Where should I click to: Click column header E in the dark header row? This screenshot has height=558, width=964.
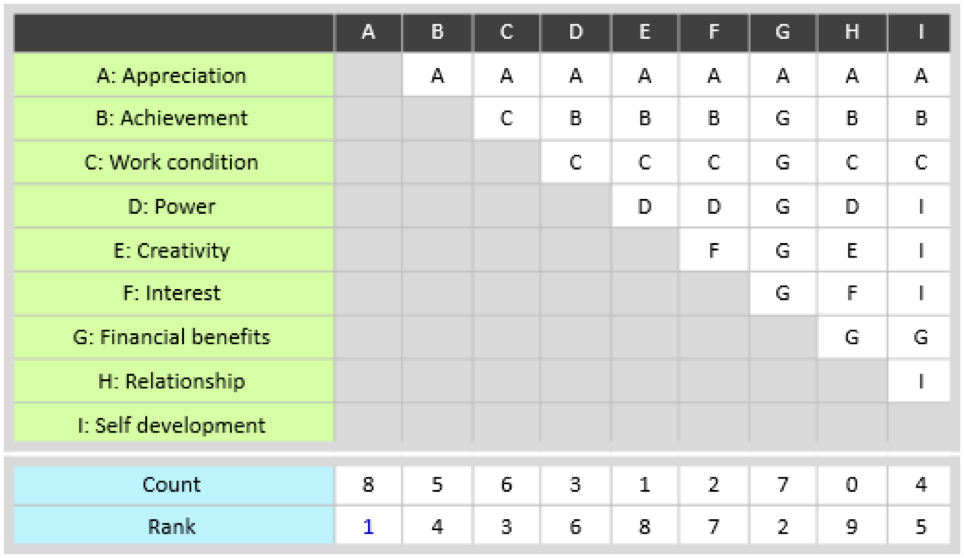point(644,32)
